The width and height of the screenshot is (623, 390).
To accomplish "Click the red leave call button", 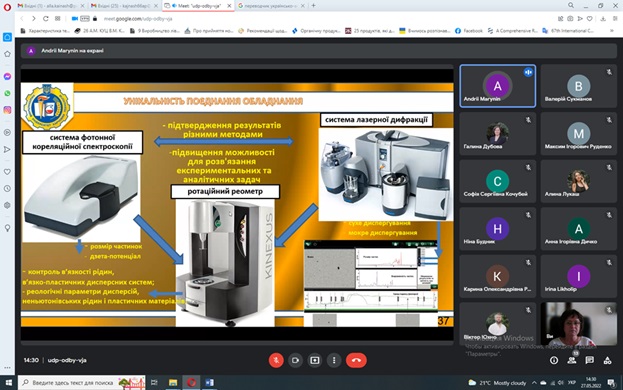I will pyautogui.click(x=356, y=360).
